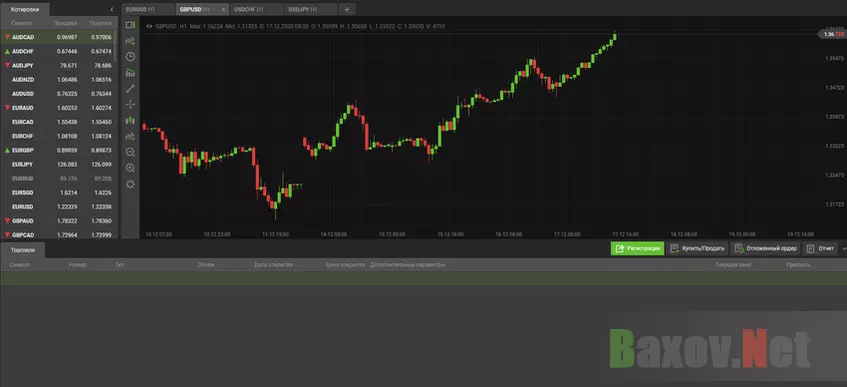Viewport: 847px width, 387px height.
Task: Select the EURGBP row in quotes list
Action: pyautogui.click(x=58, y=150)
